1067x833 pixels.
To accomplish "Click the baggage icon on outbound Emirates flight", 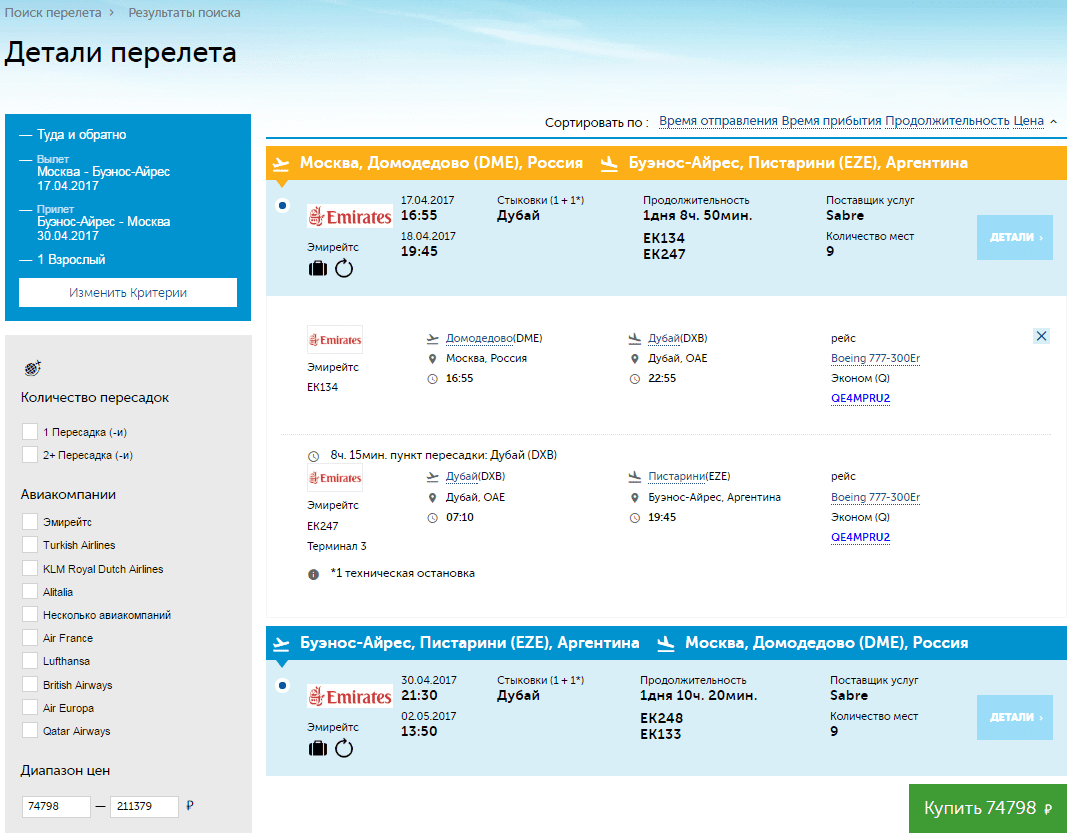I will pos(318,269).
